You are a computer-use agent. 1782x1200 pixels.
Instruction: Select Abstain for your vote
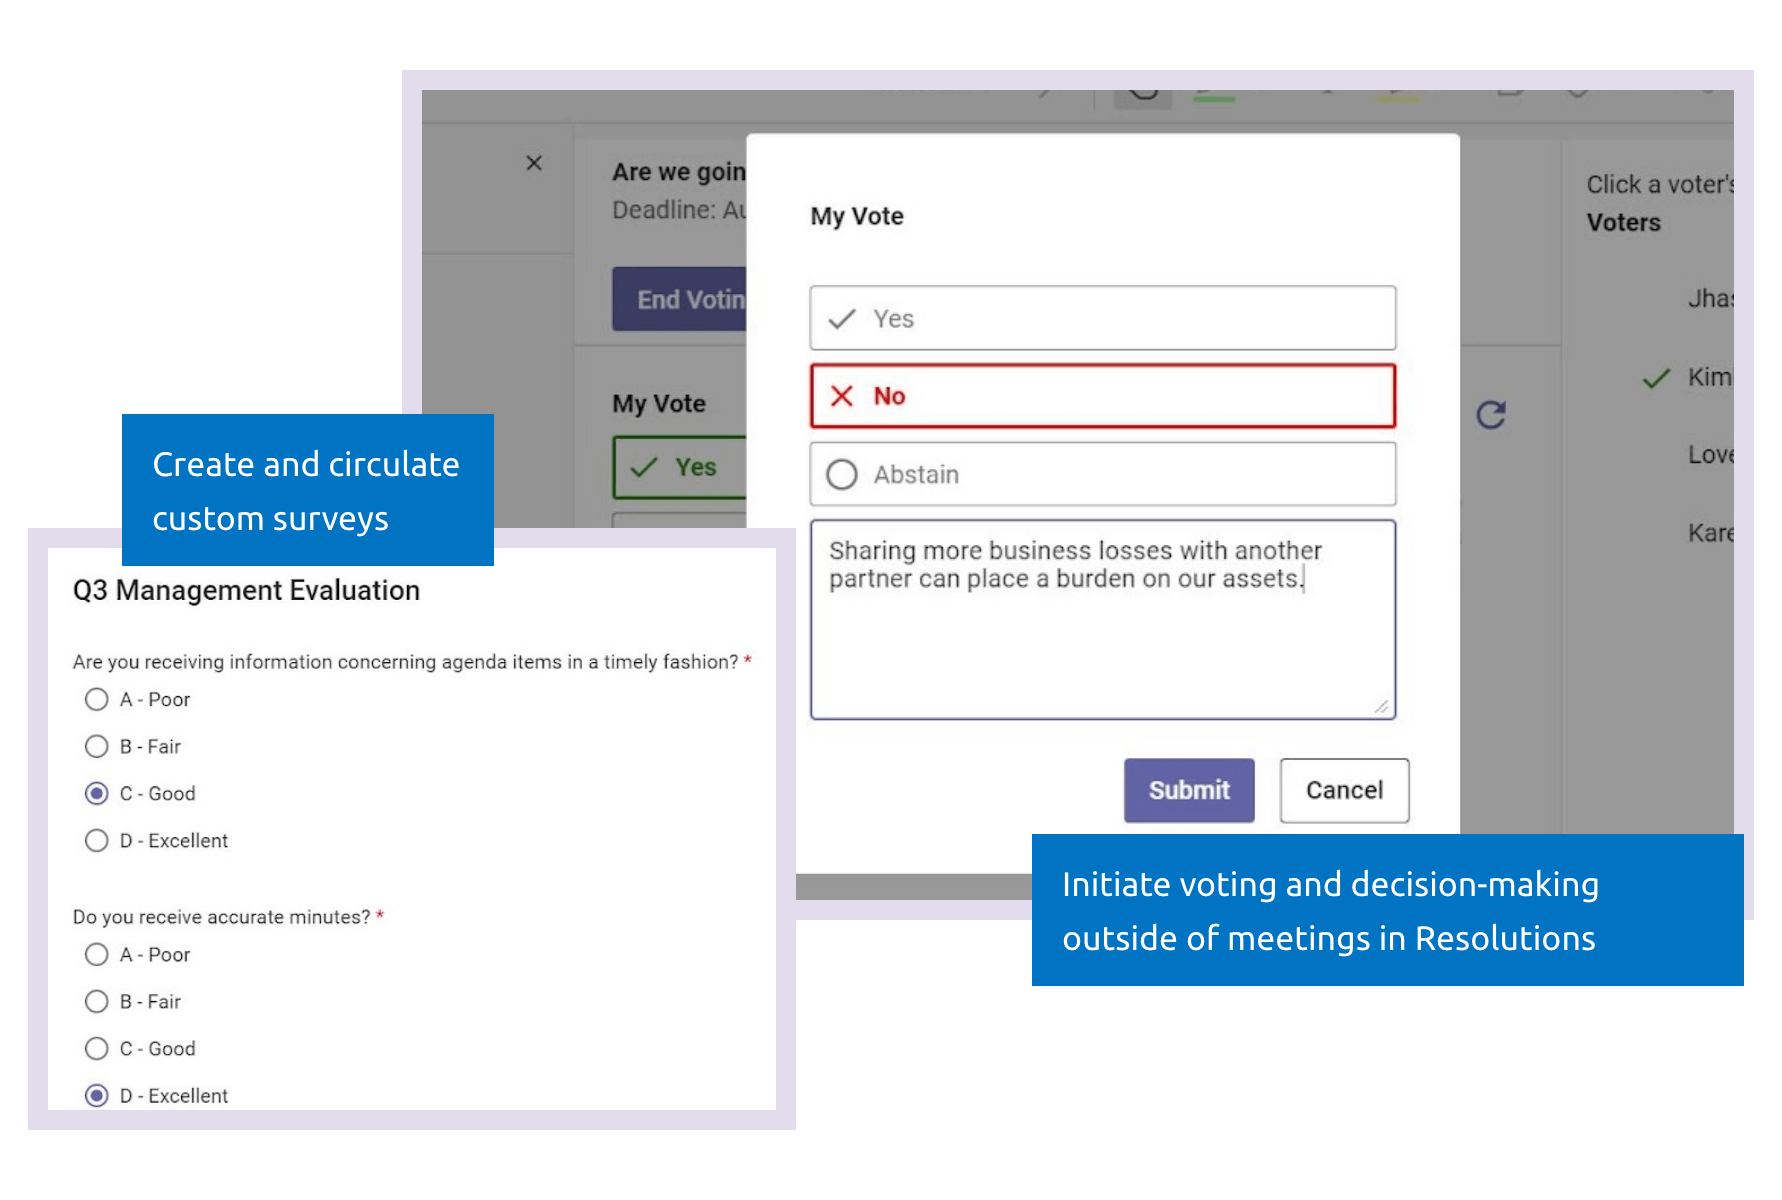[x=1101, y=473]
